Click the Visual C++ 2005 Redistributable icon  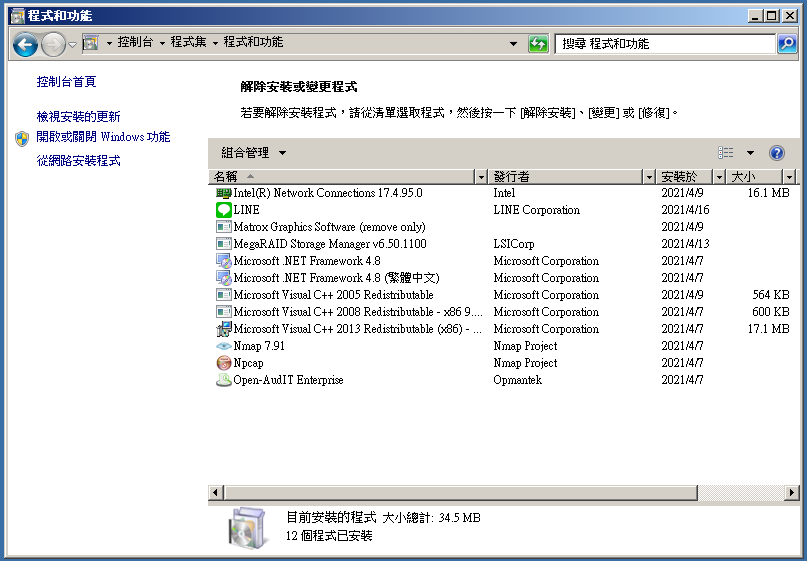point(223,295)
